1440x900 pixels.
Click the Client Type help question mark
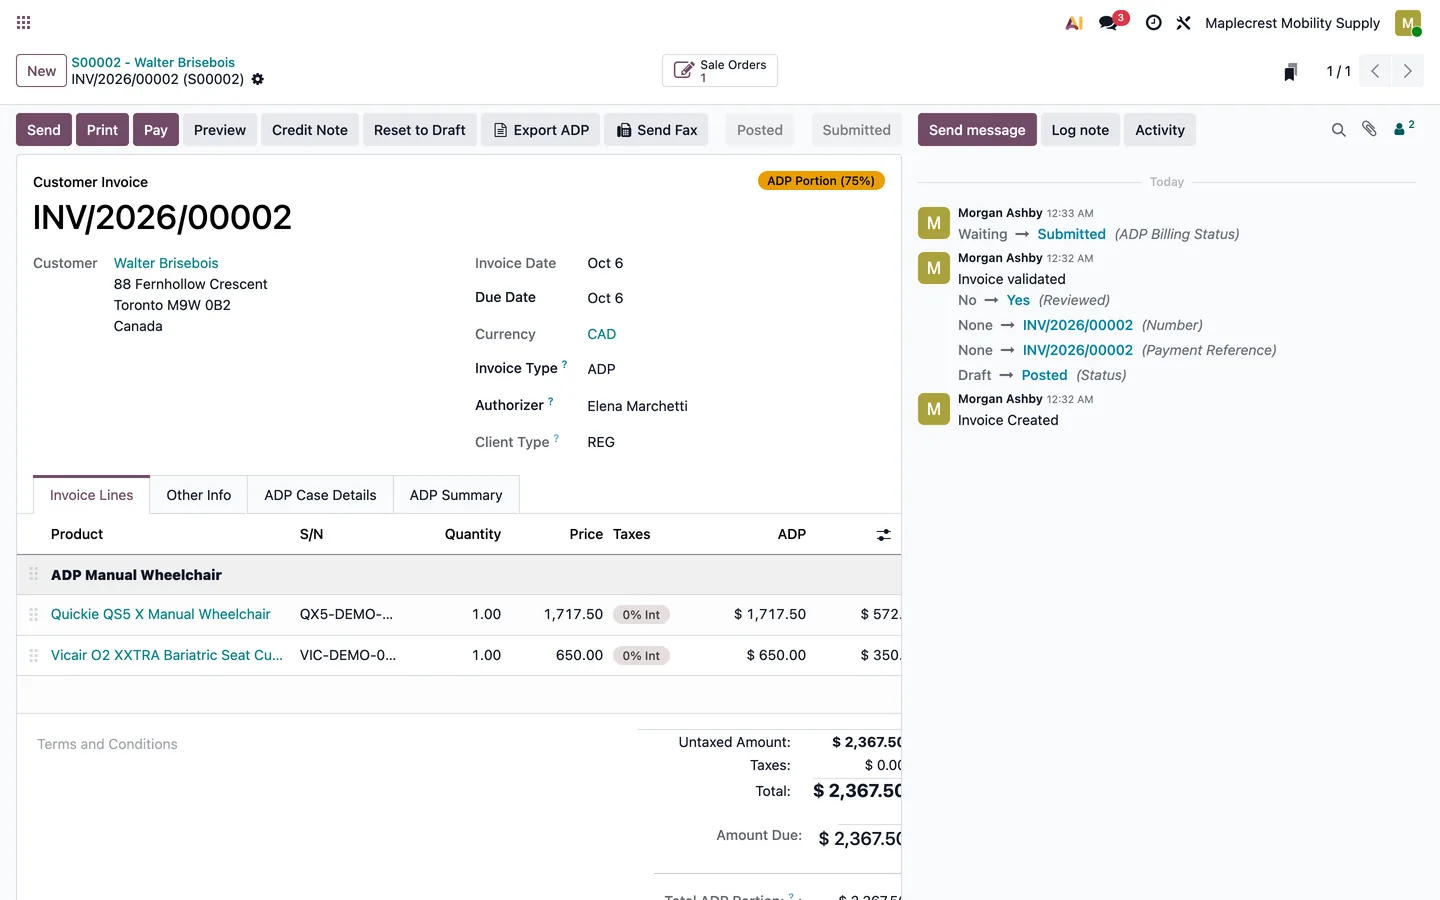point(557,439)
